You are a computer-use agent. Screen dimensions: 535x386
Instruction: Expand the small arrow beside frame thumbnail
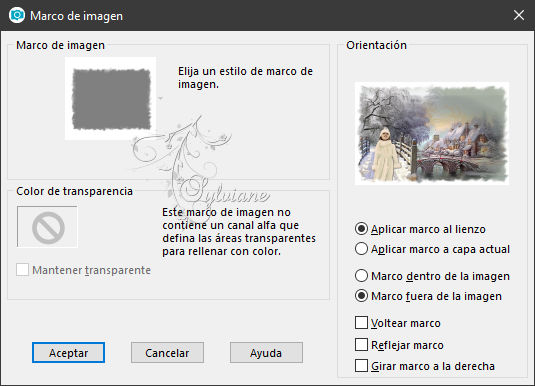click(x=160, y=99)
